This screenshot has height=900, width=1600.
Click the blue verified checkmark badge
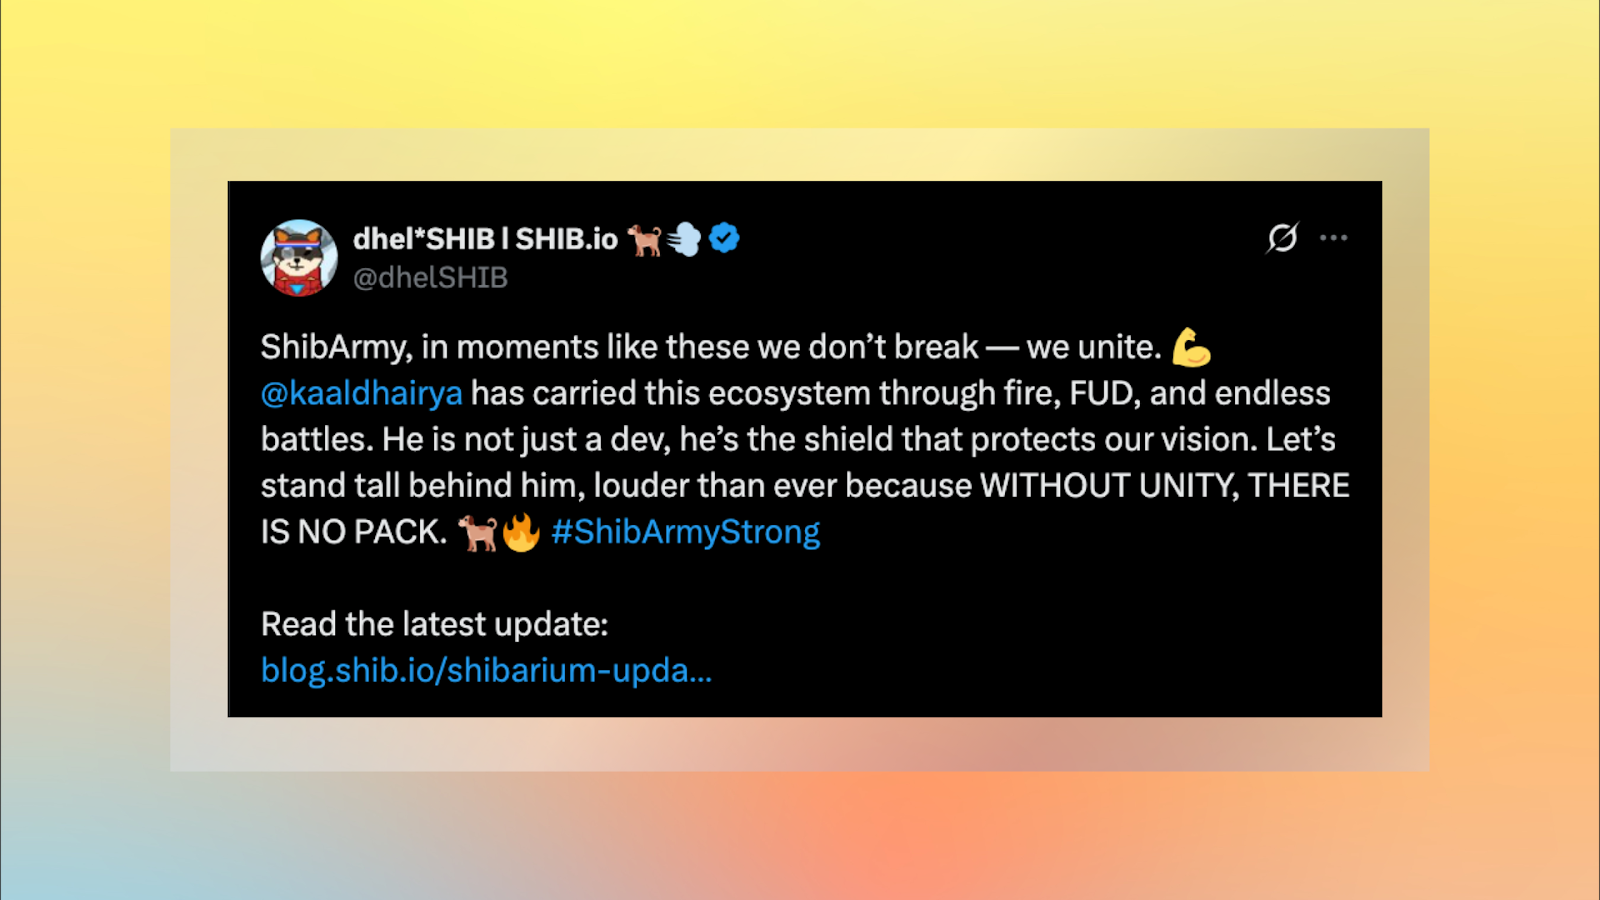coord(724,238)
